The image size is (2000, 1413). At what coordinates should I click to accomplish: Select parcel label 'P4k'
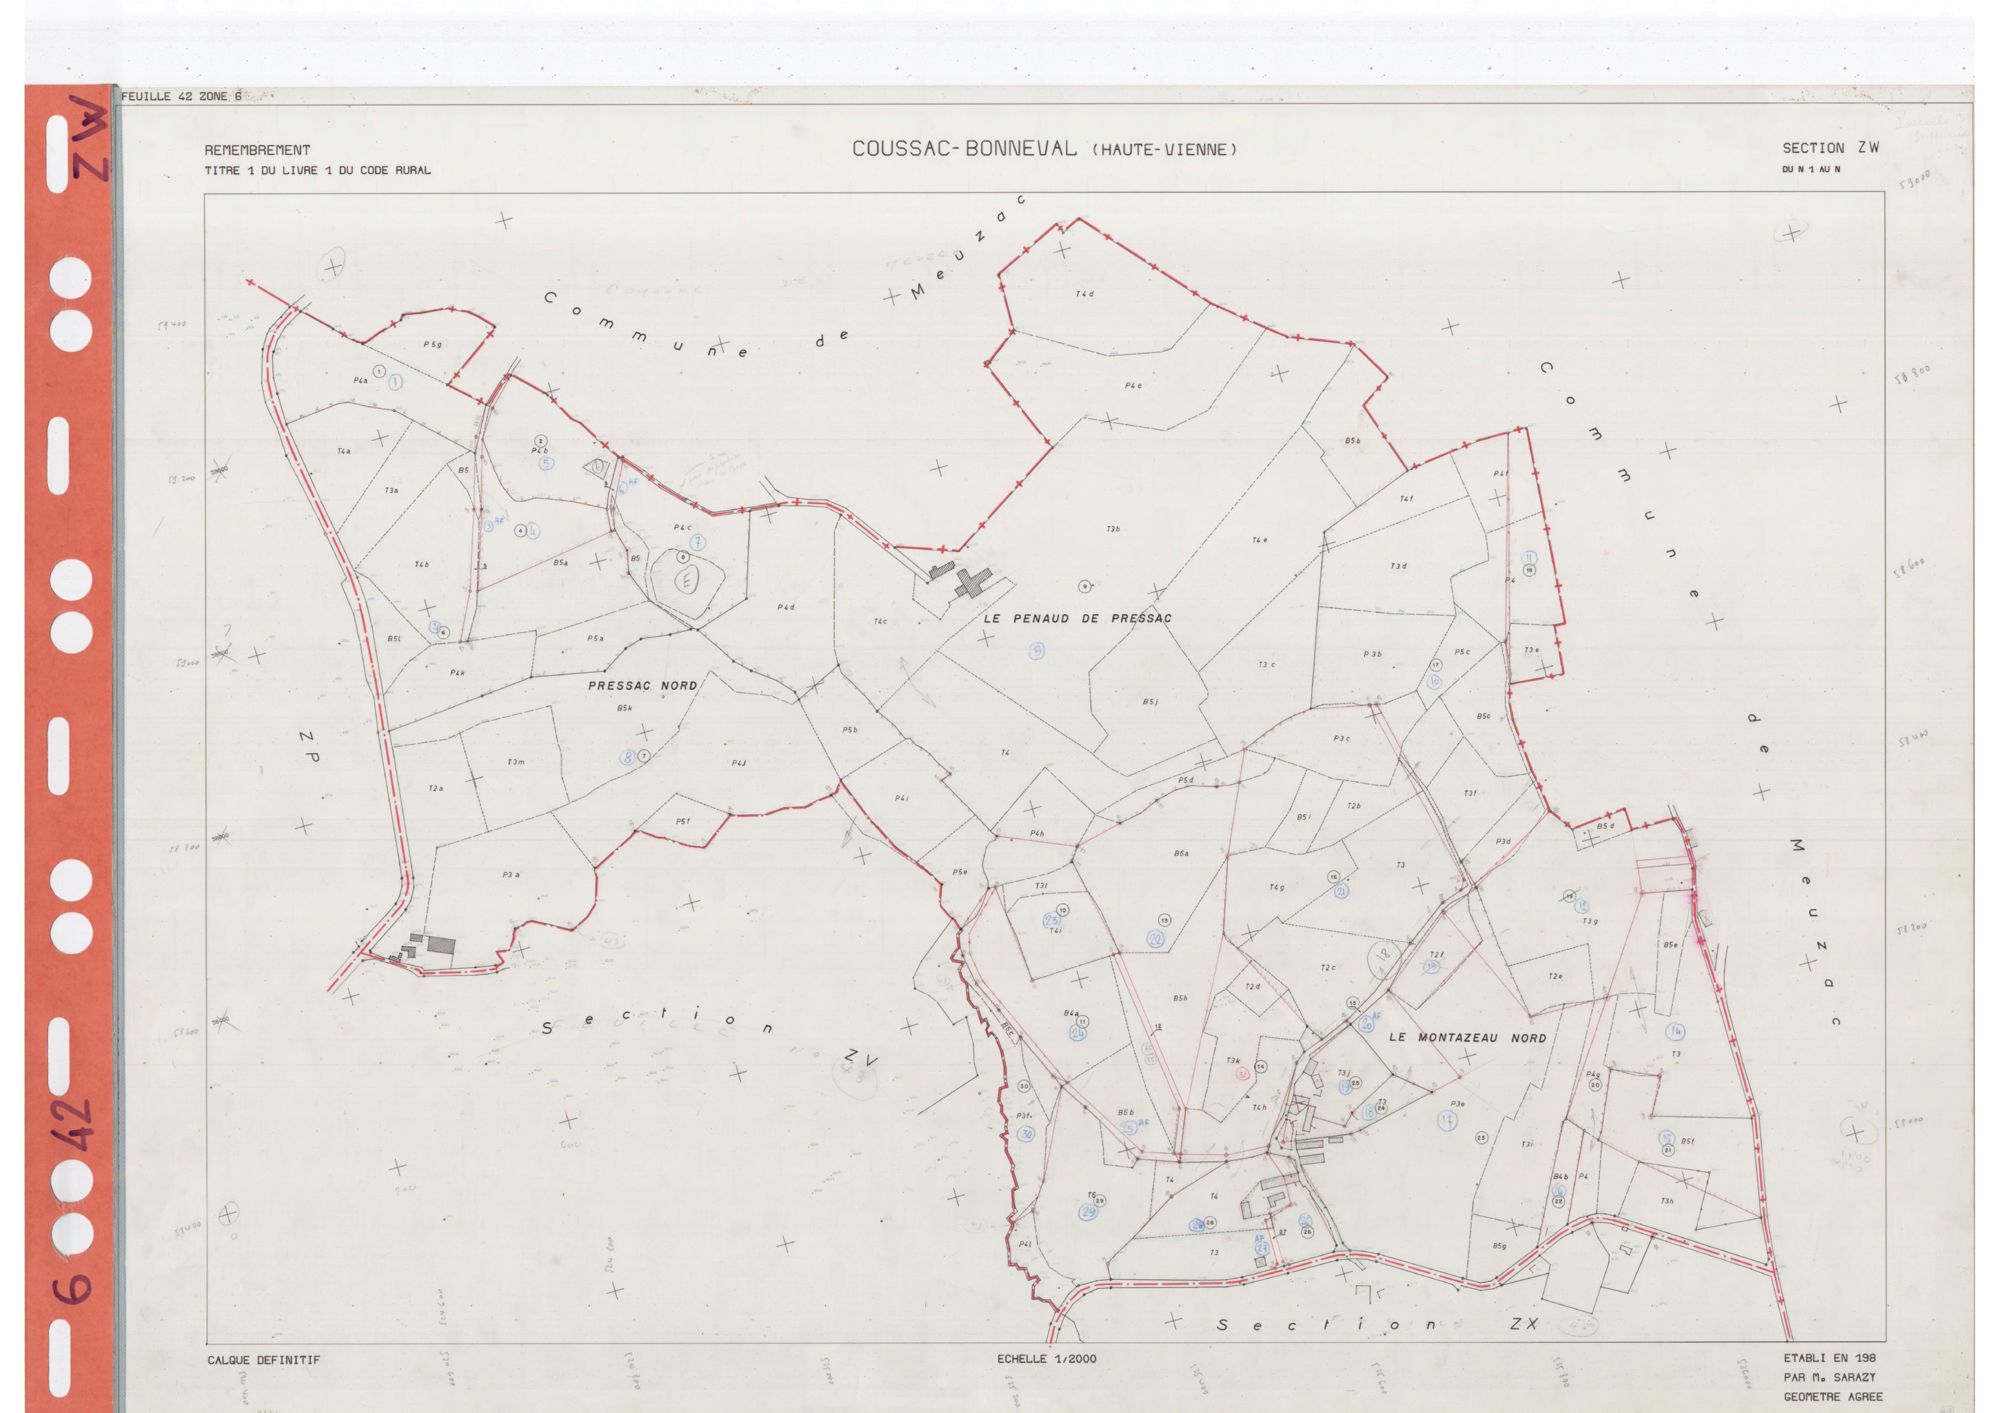(x=457, y=673)
